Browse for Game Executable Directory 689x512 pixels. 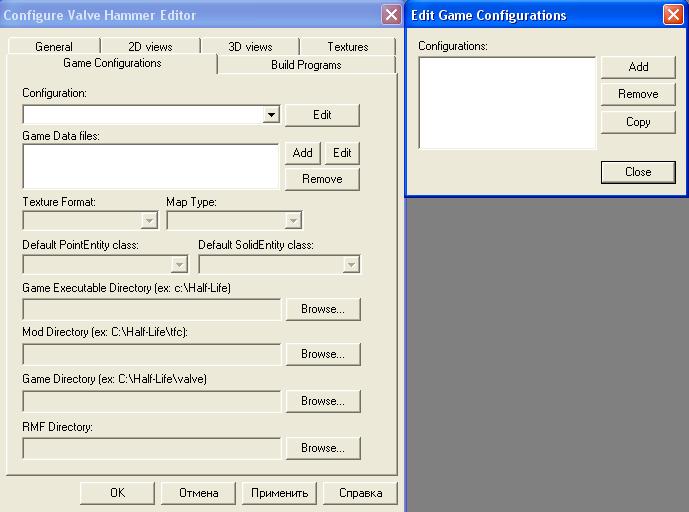click(x=323, y=309)
